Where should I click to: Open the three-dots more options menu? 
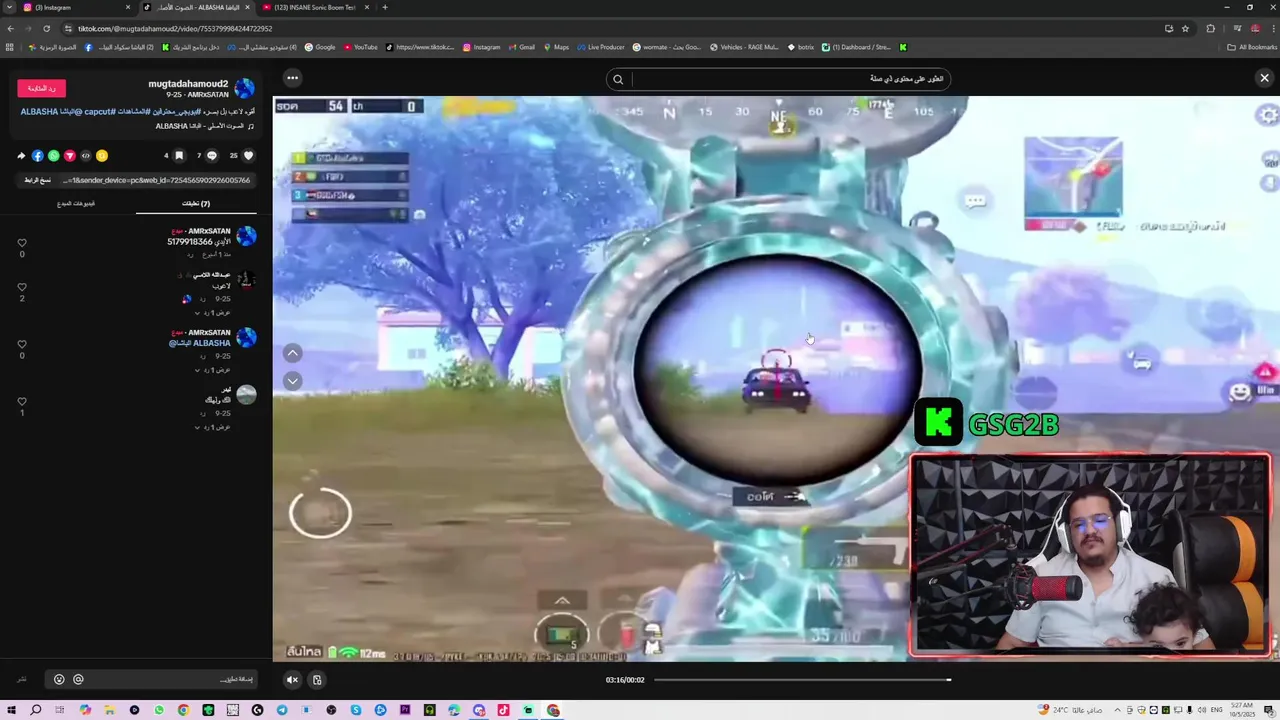tap(292, 78)
